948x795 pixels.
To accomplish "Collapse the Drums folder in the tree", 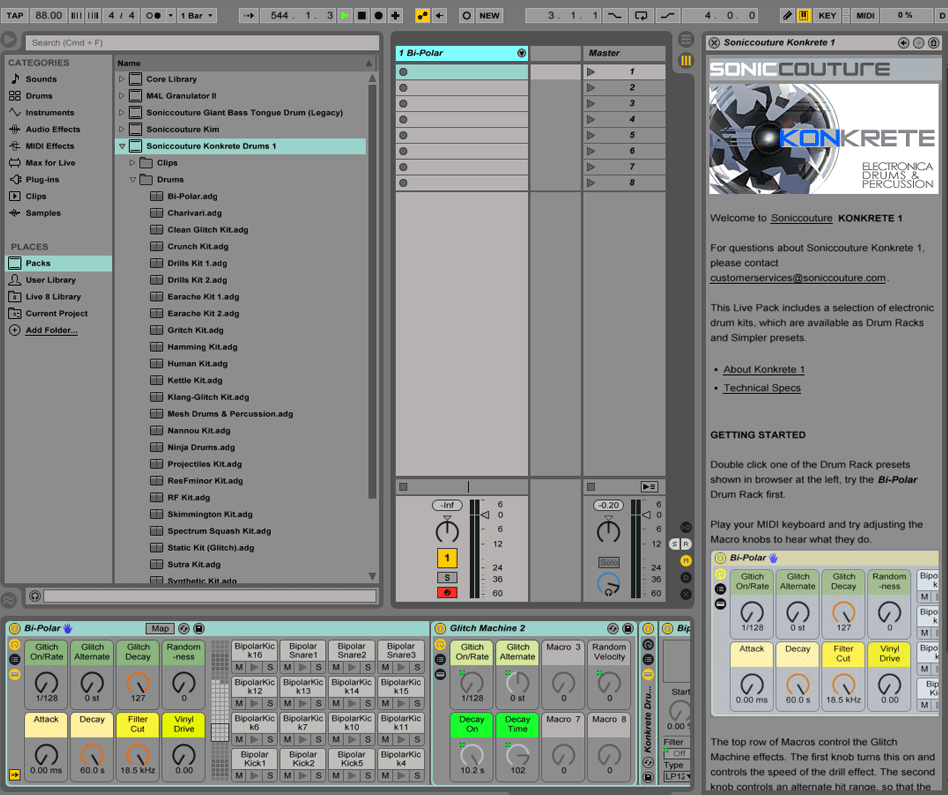I will (x=132, y=180).
